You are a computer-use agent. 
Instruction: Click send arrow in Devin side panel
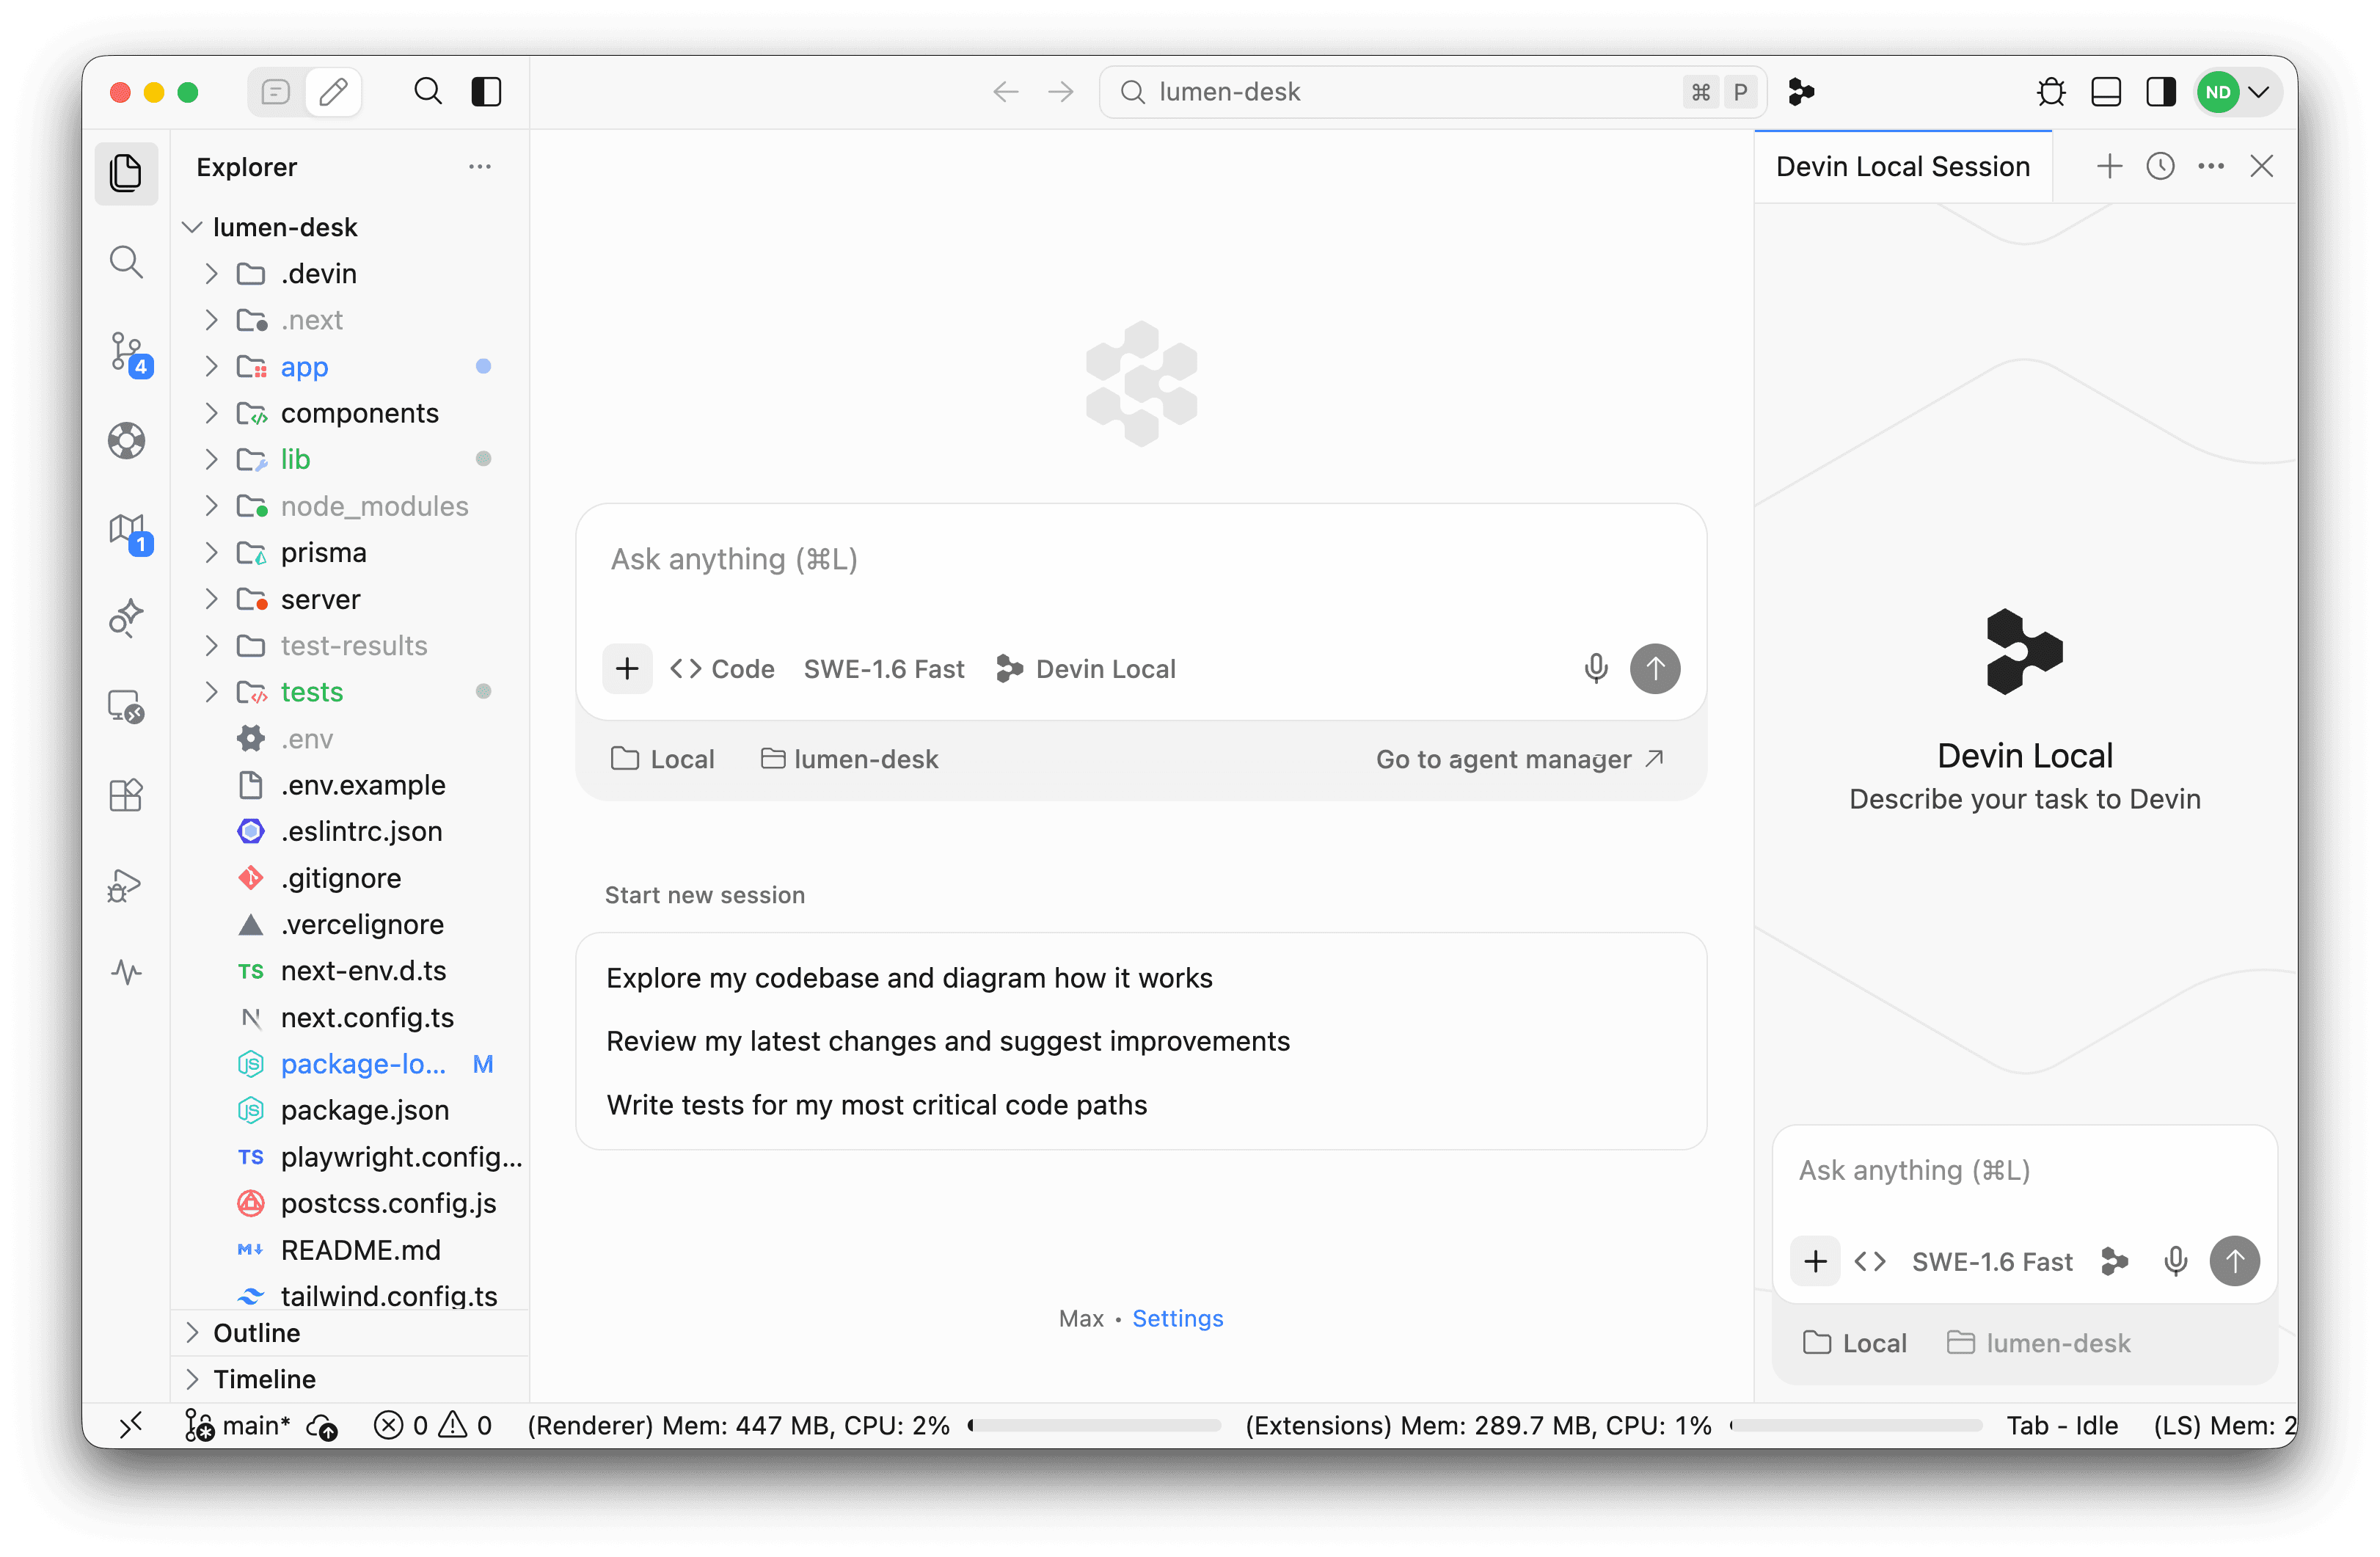pos(2235,1261)
